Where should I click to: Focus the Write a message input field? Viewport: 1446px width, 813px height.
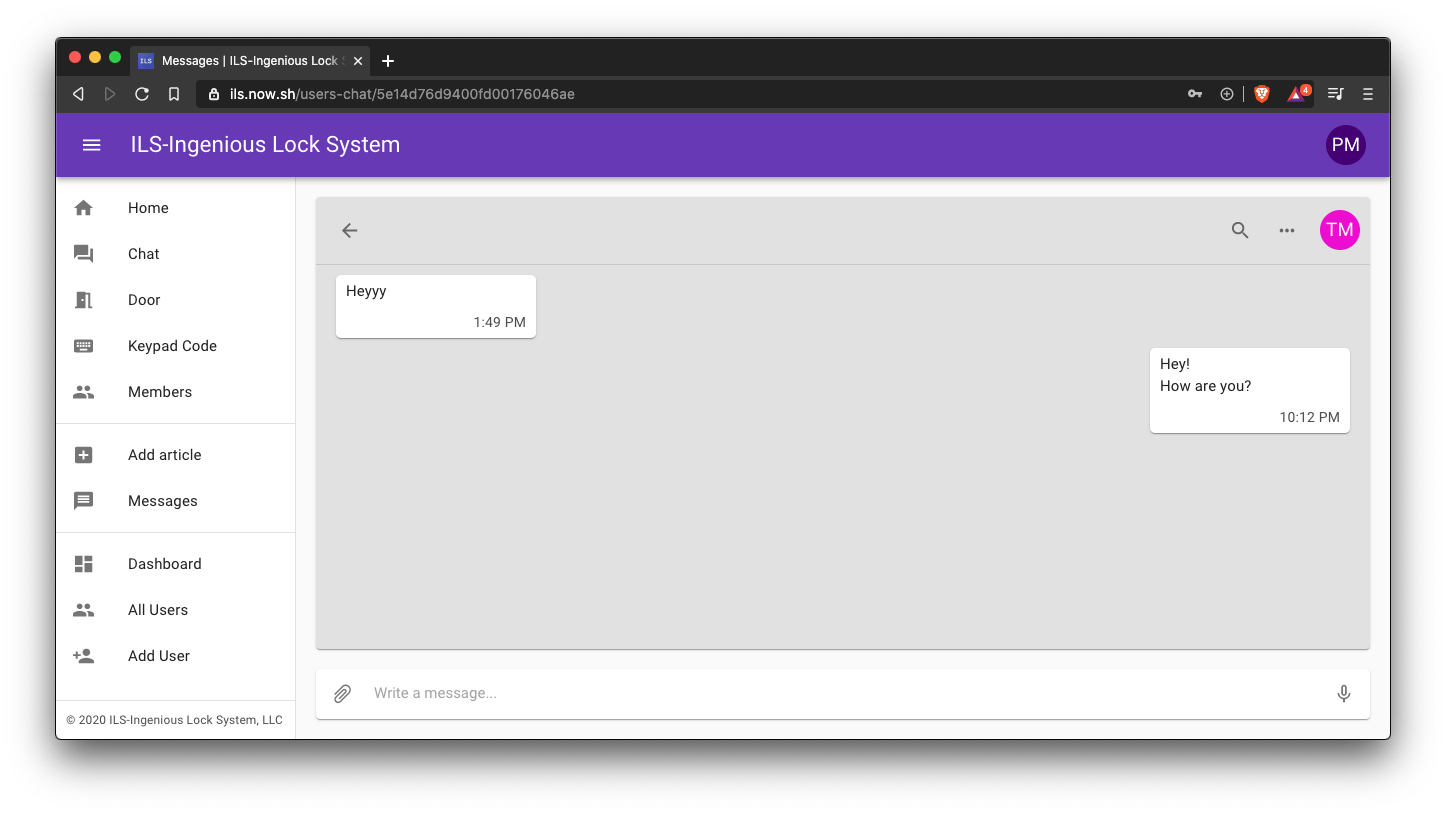[x=840, y=693]
